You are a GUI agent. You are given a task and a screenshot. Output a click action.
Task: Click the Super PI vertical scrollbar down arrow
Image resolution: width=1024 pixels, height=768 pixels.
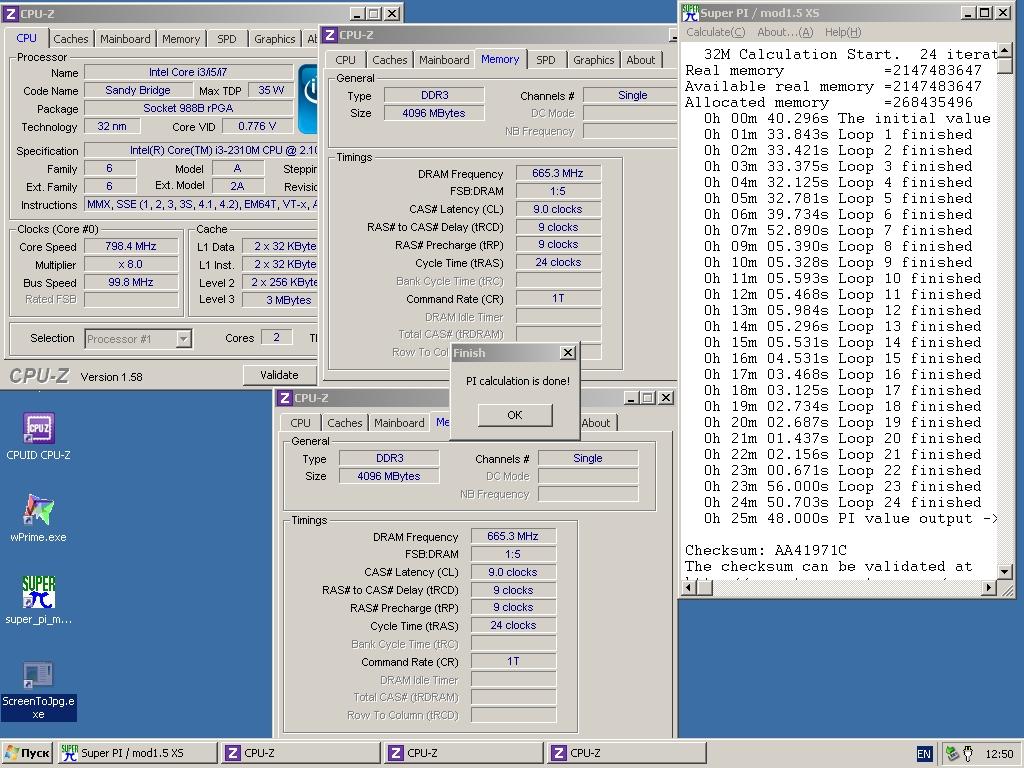pyautogui.click(x=1005, y=571)
